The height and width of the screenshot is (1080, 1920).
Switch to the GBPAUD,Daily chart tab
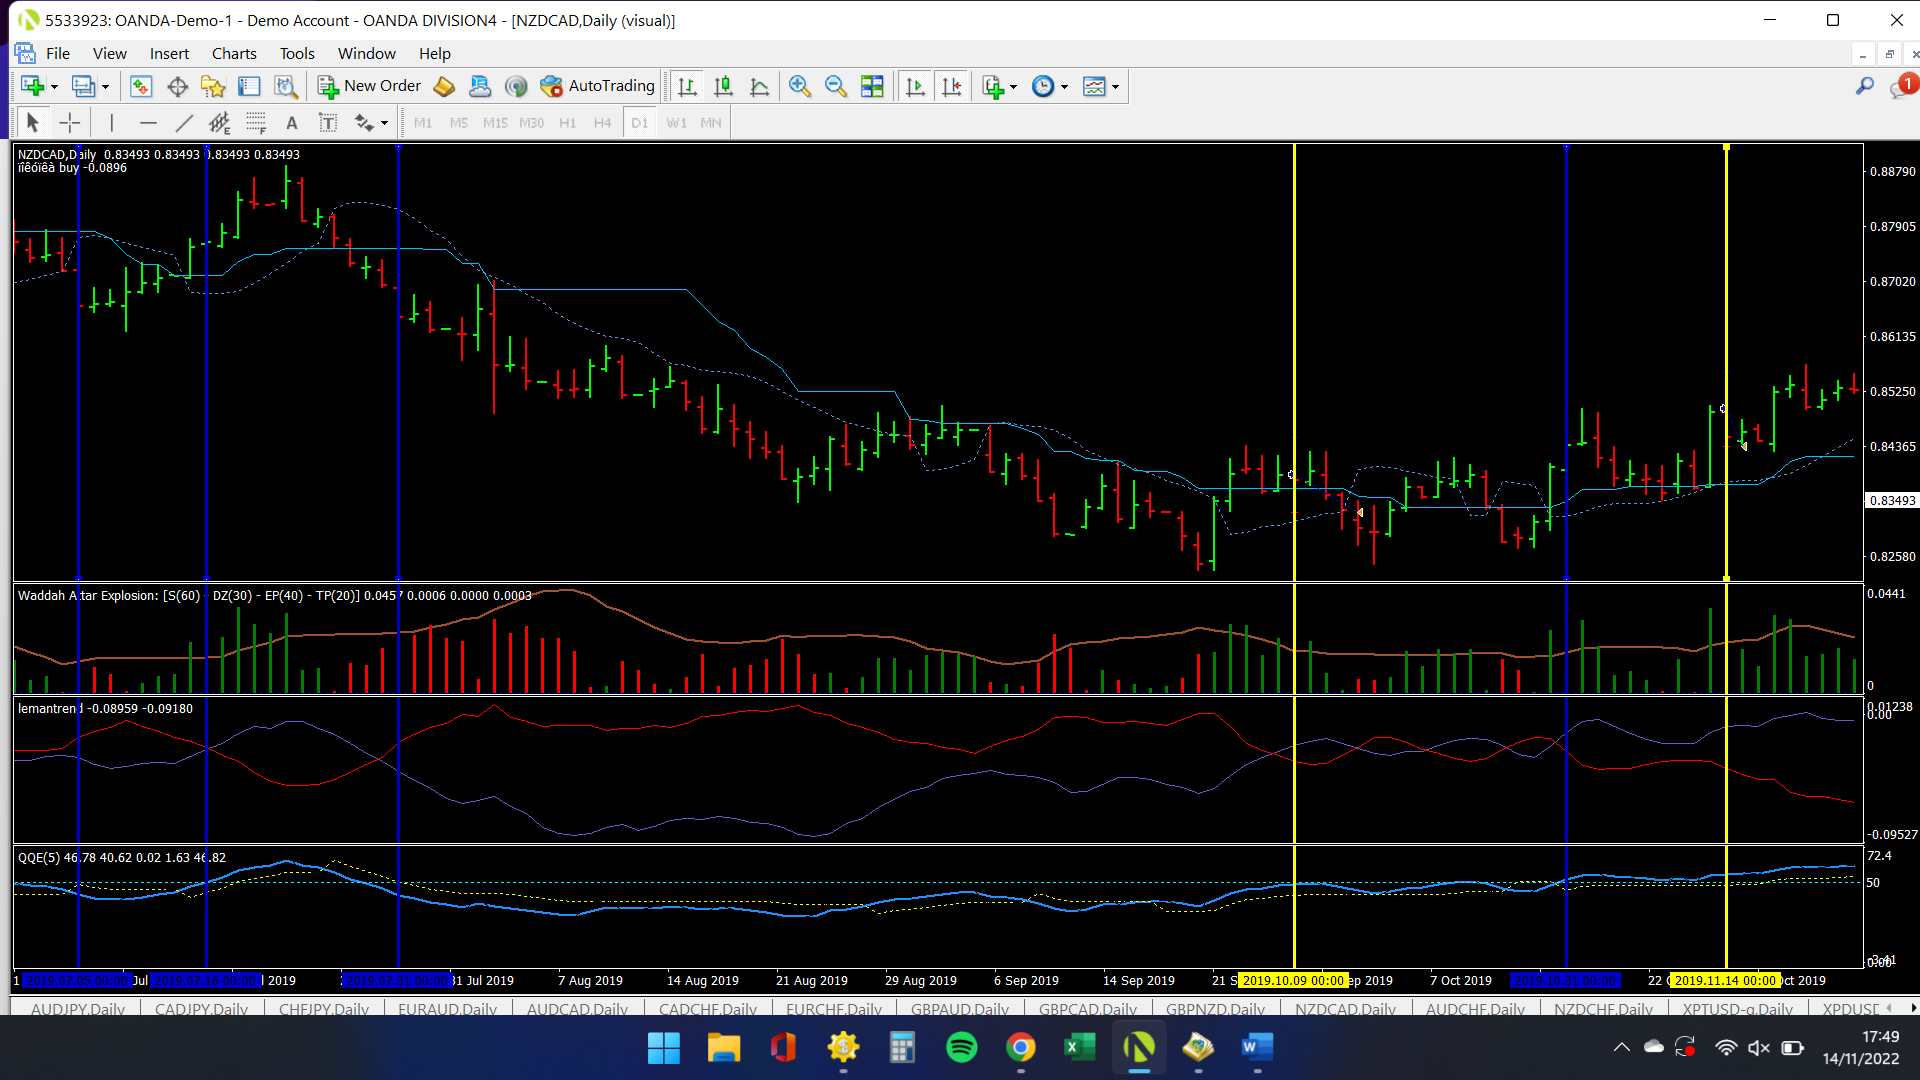959,1009
